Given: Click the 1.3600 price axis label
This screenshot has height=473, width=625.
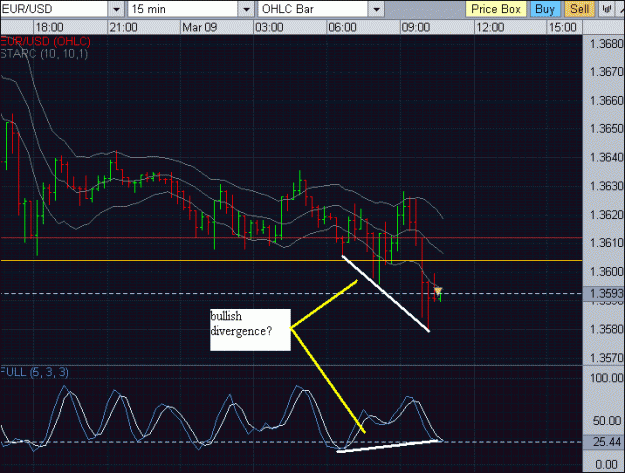Looking at the screenshot, I should (606, 272).
